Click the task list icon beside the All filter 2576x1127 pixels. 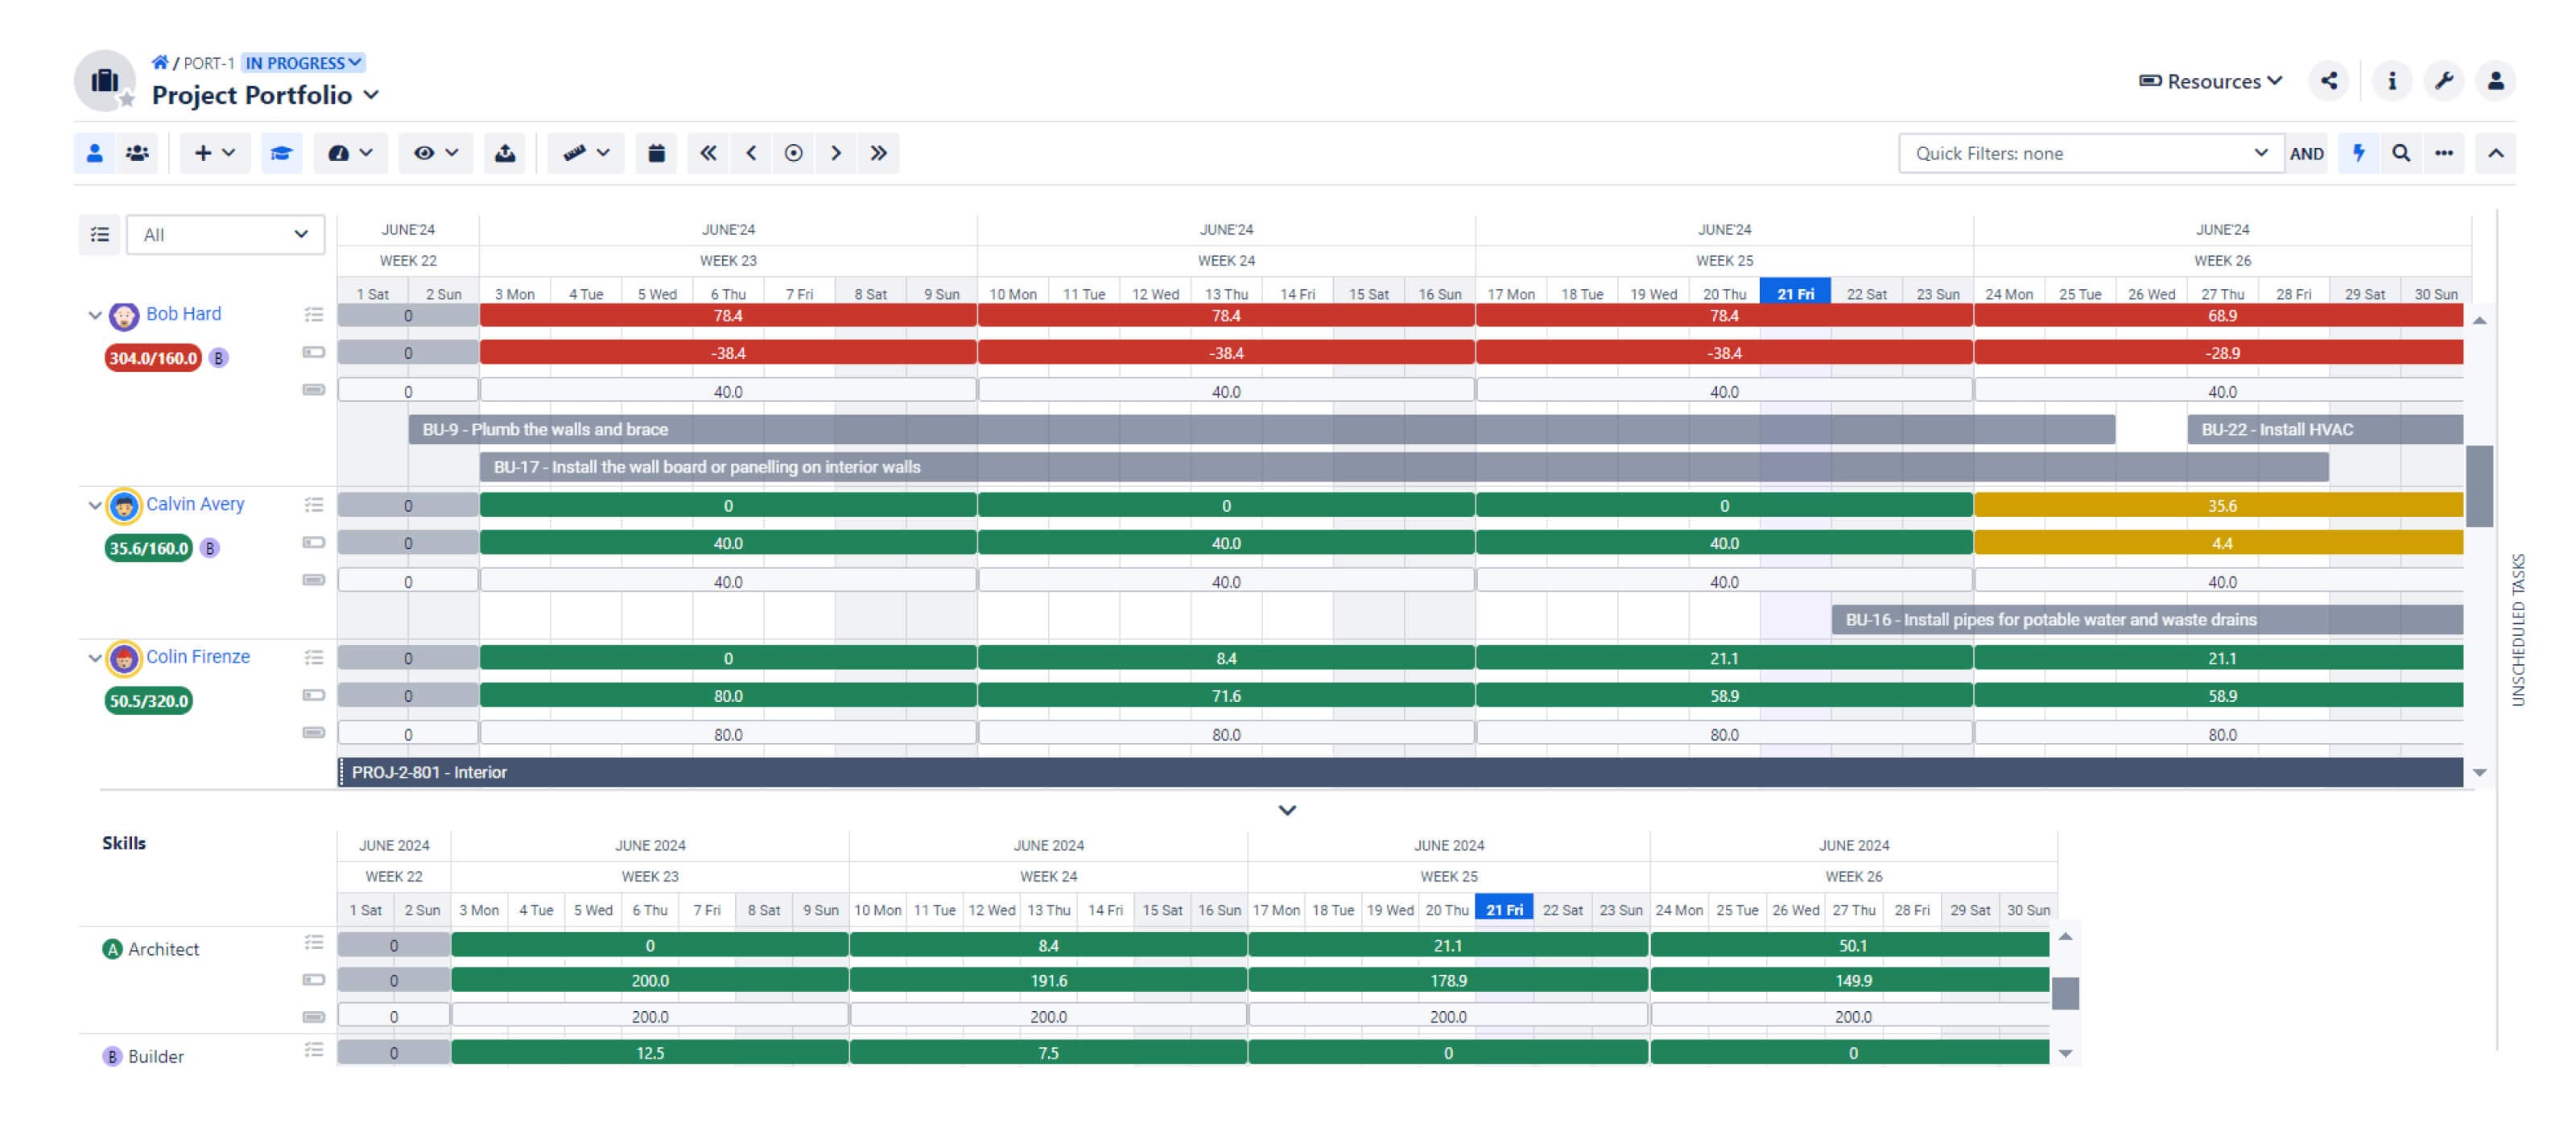click(x=100, y=235)
